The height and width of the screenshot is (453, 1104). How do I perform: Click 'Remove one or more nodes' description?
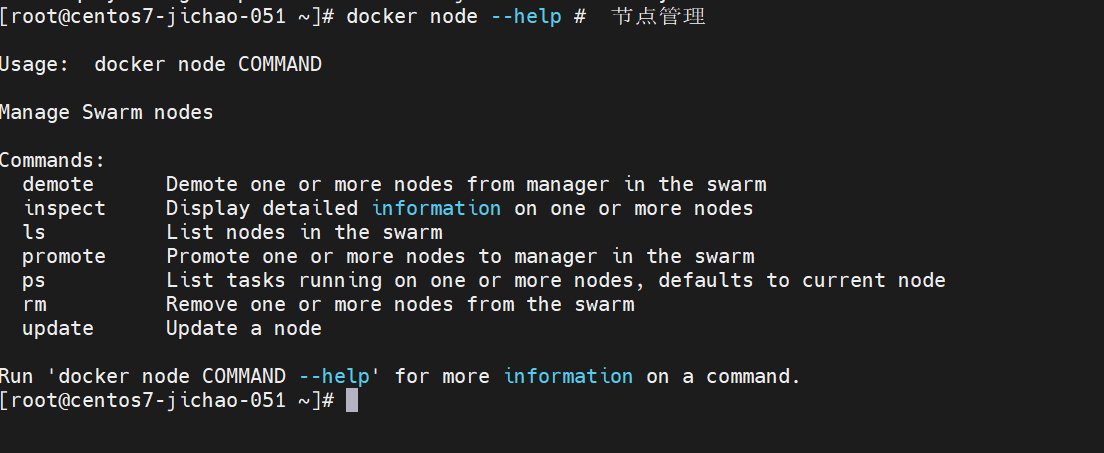[x=400, y=304]
